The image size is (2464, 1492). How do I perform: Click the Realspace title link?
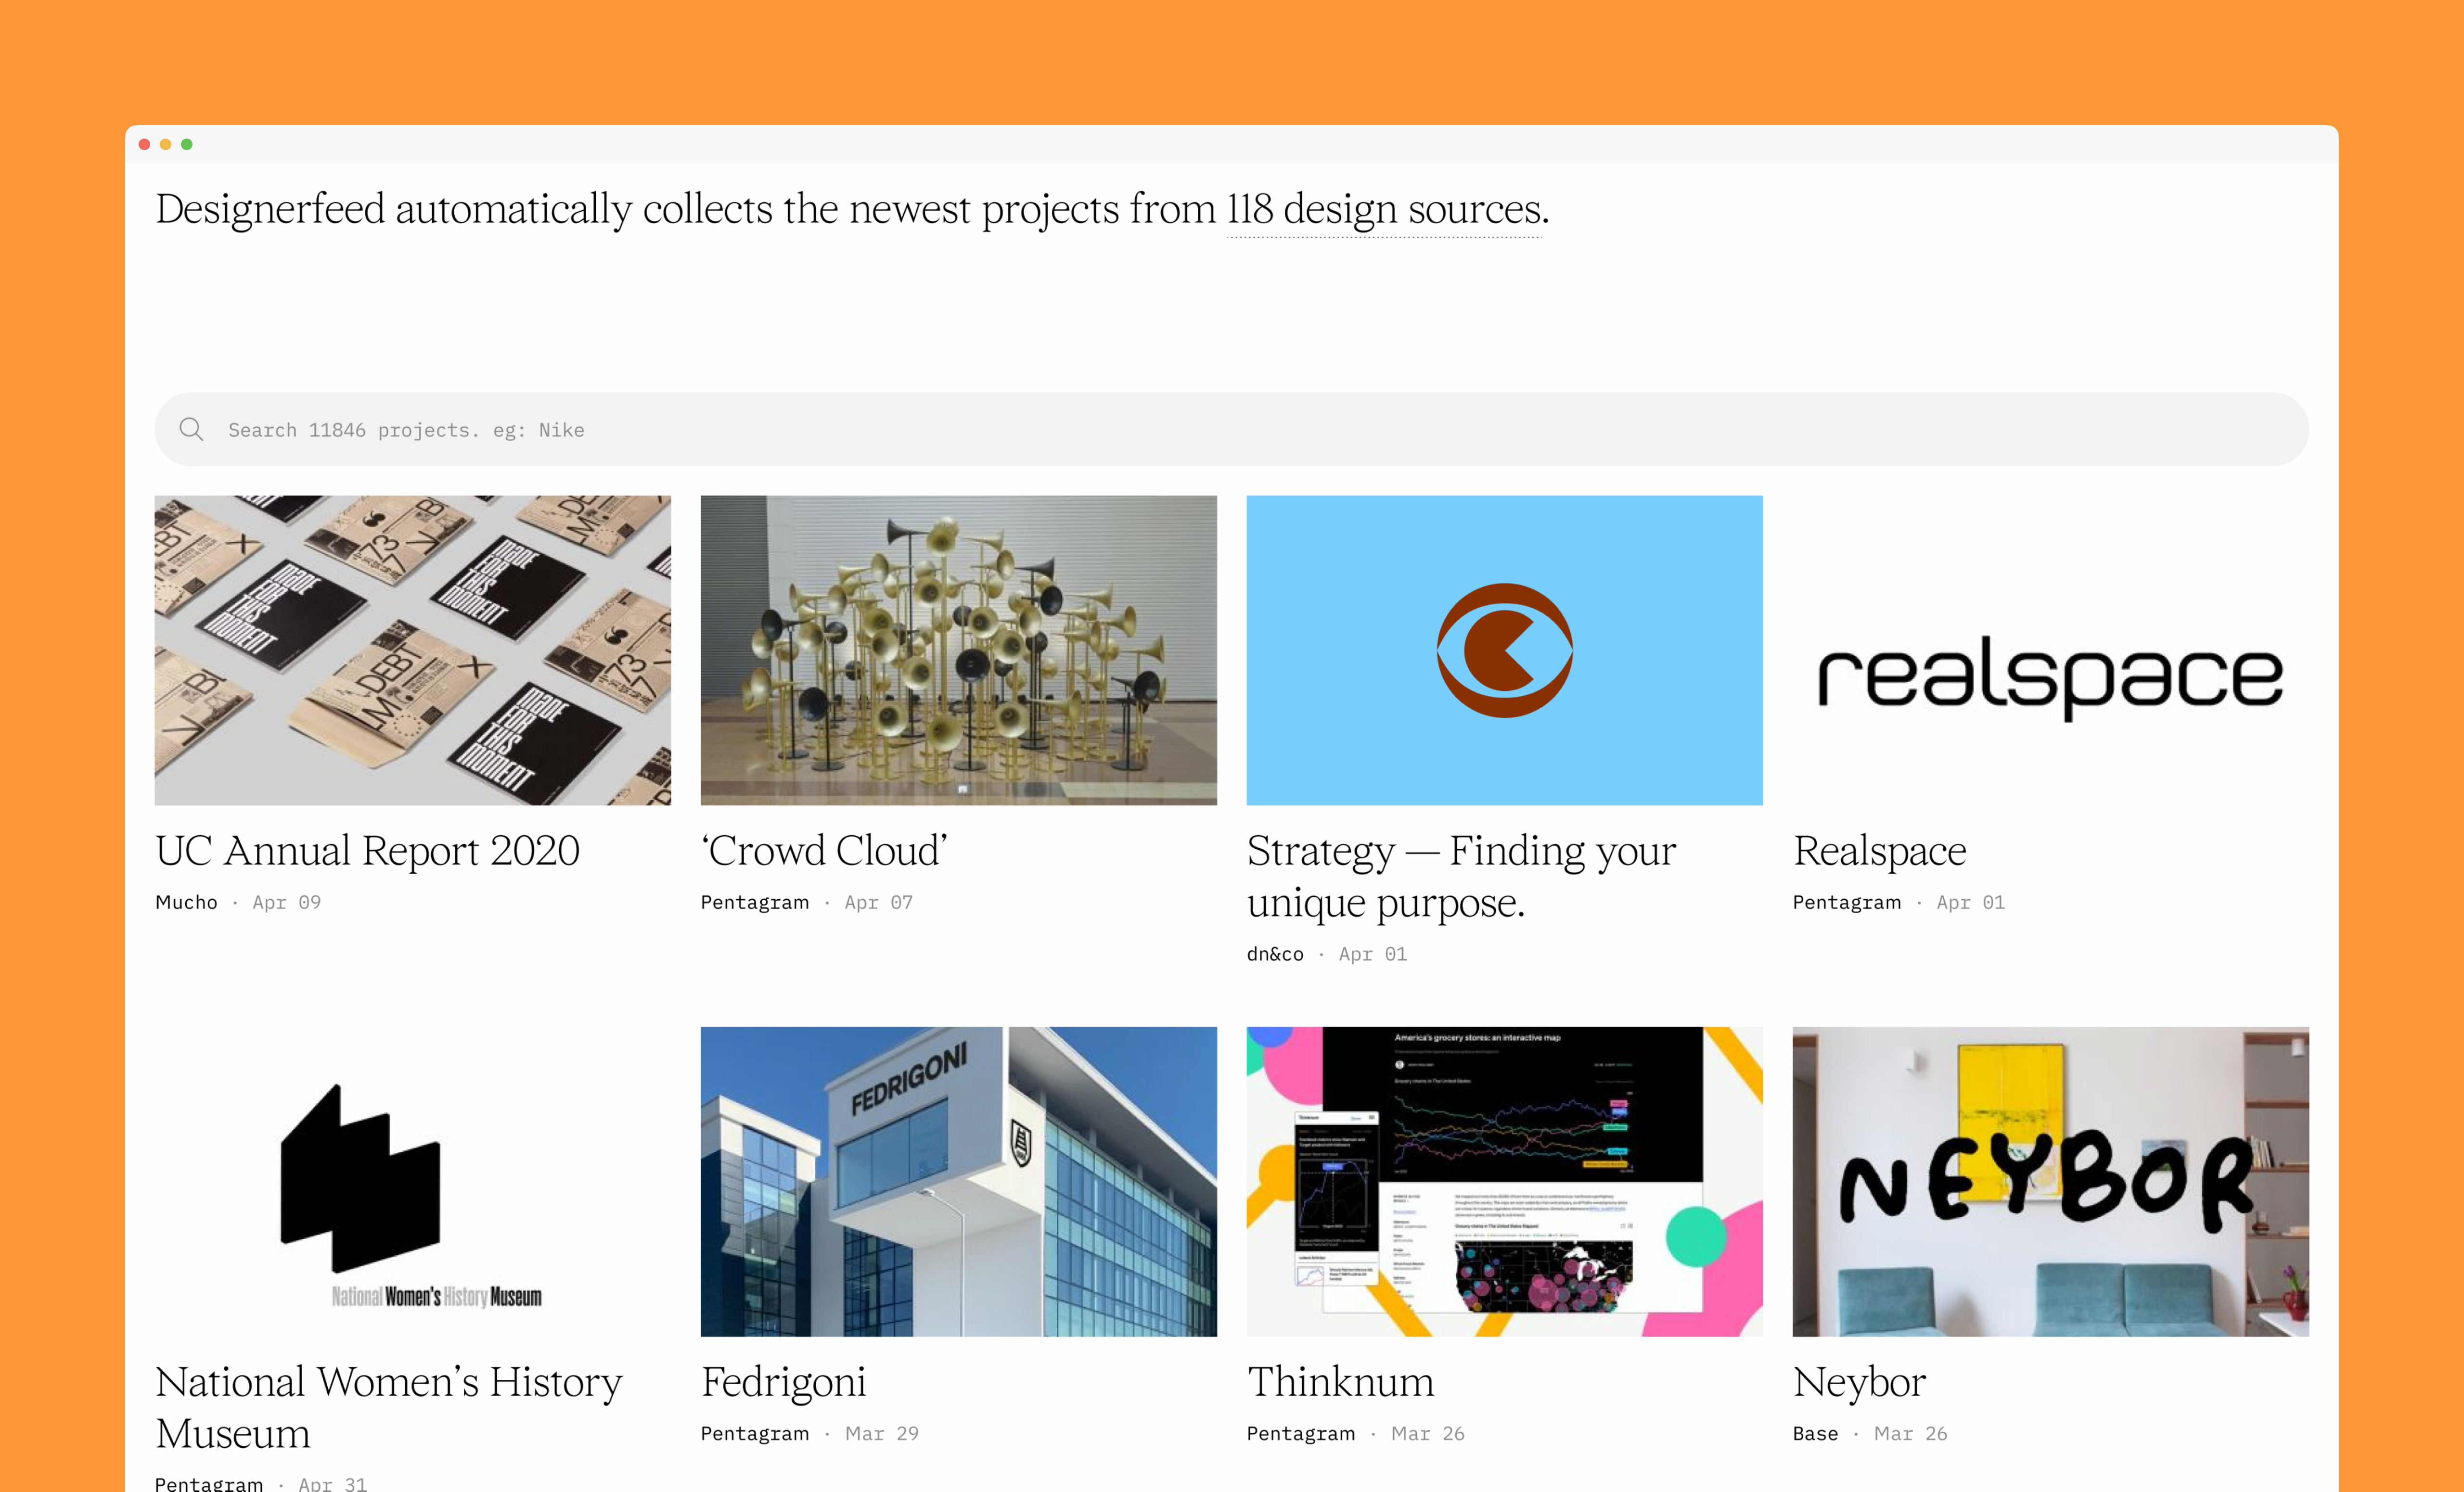pyautogui.click(x=1879, y=851)
